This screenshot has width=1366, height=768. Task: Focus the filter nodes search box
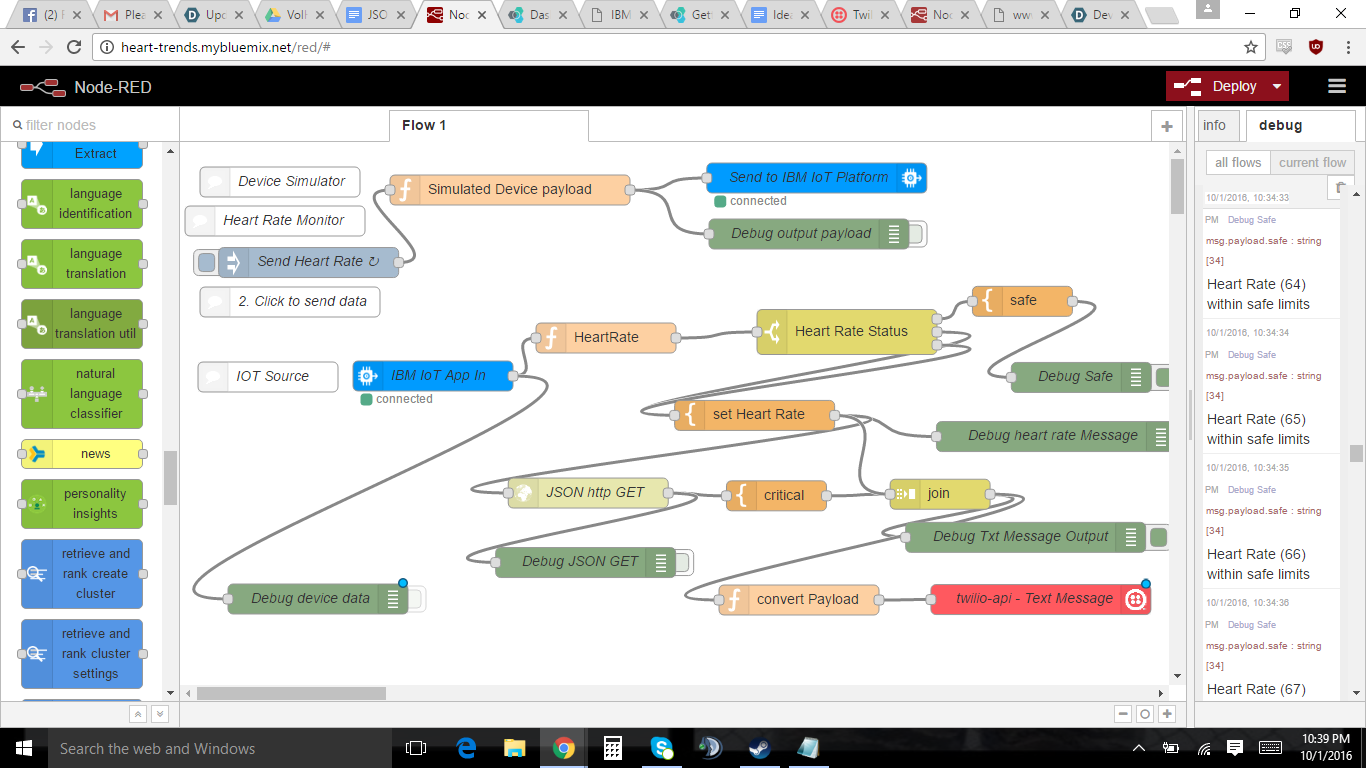[x=90, y=125]
